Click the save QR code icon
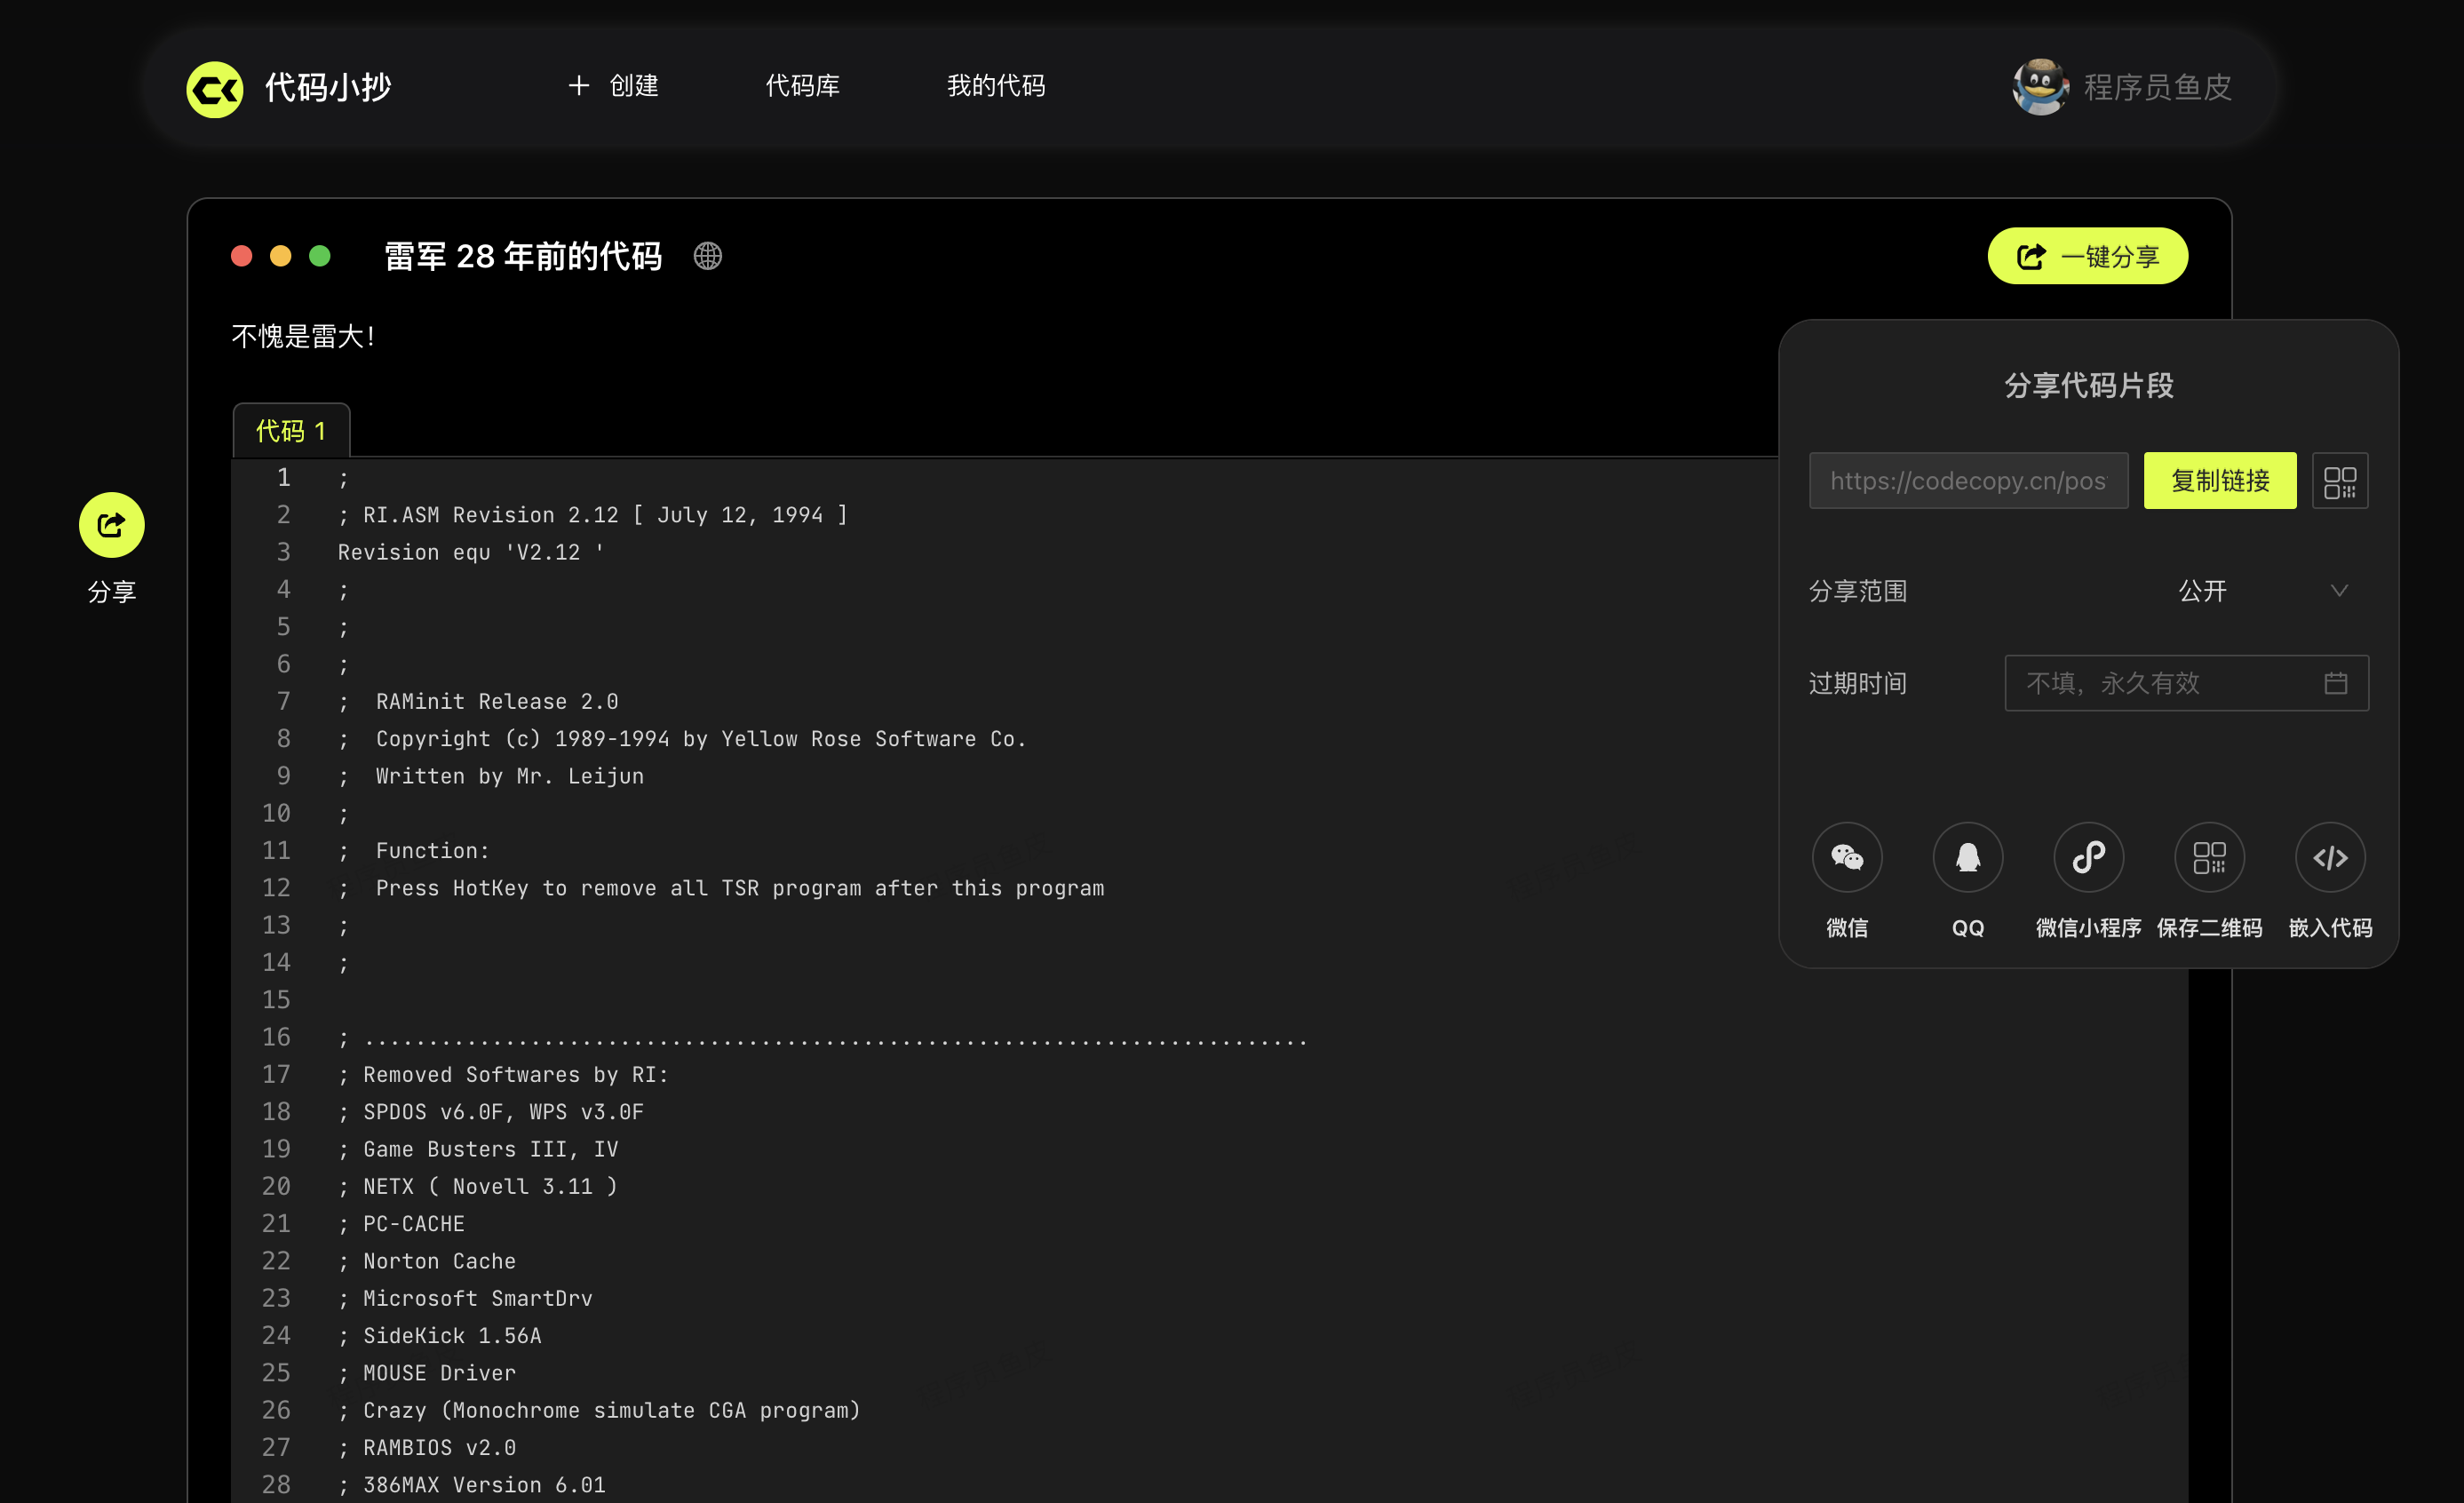This screenshot has width=2464, height=1503. (x=2209, y=857)
